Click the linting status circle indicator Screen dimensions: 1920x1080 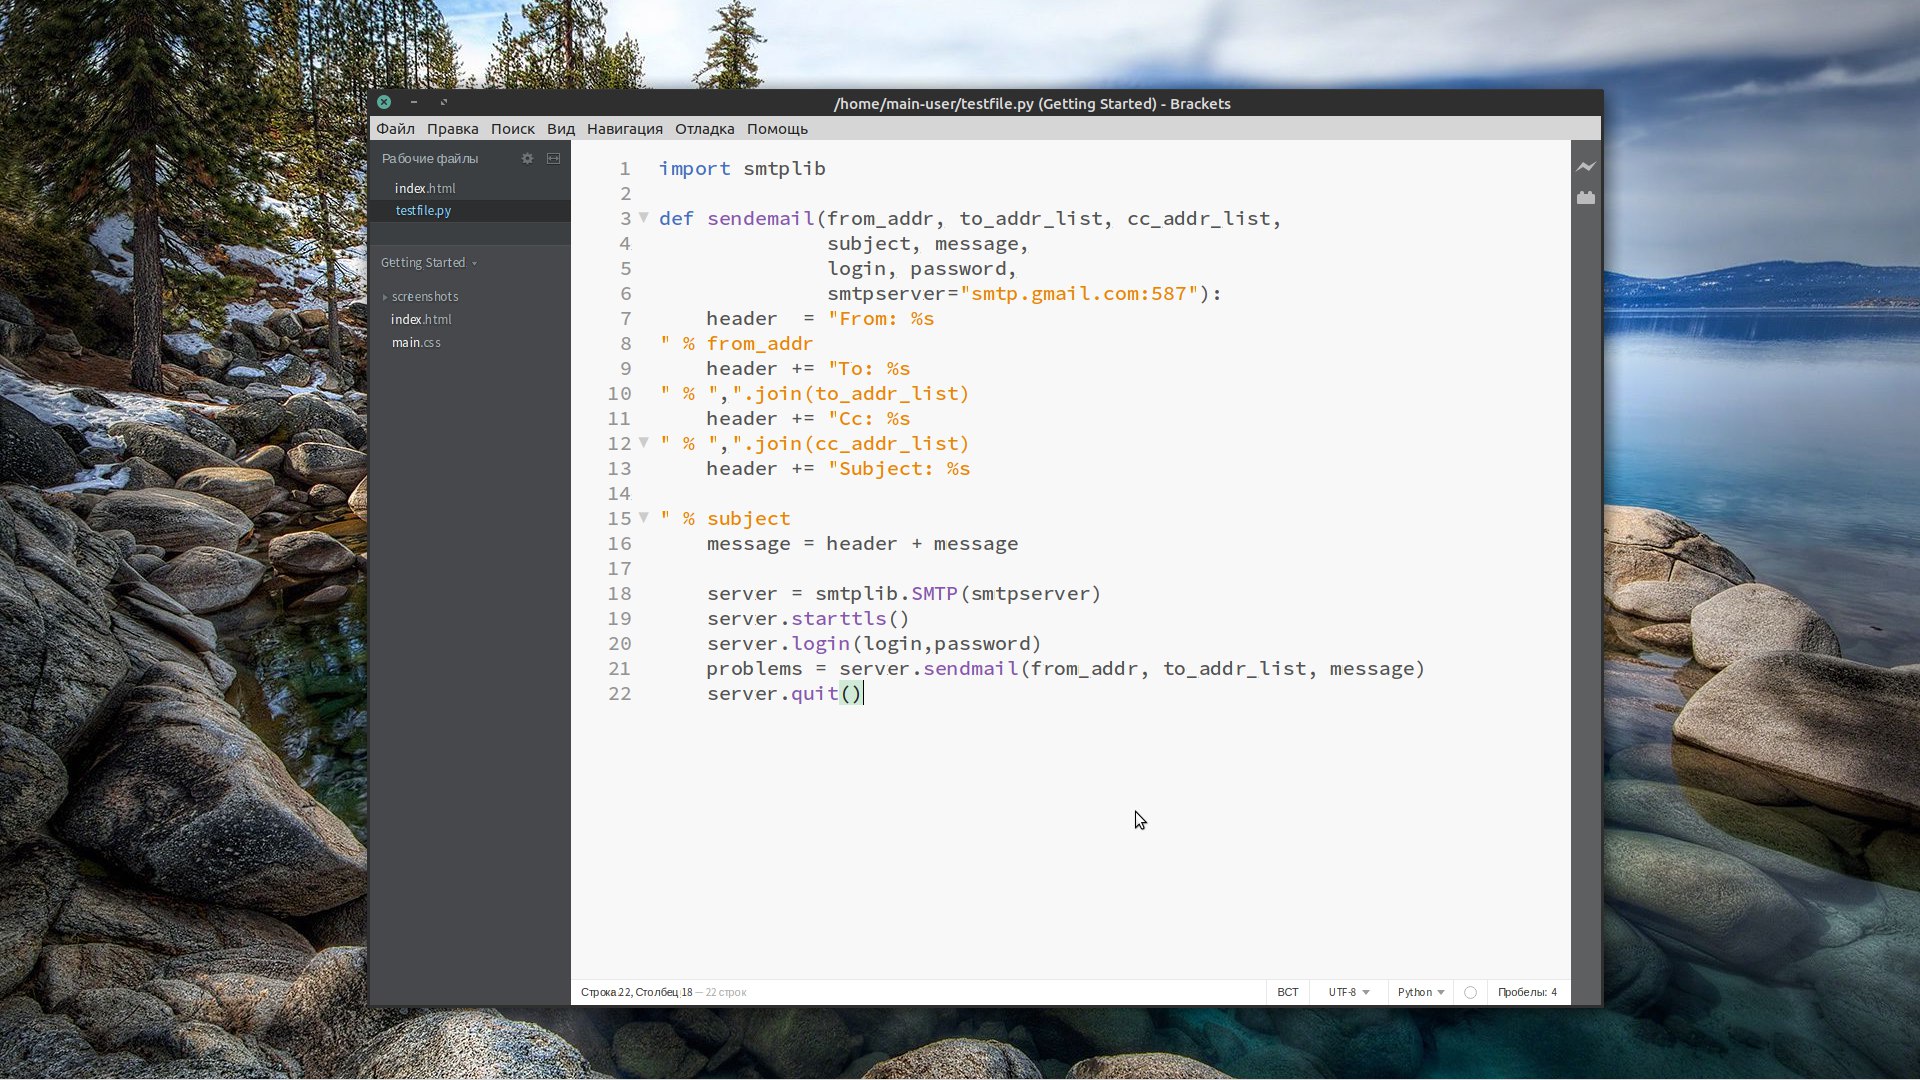[1470, 992]
